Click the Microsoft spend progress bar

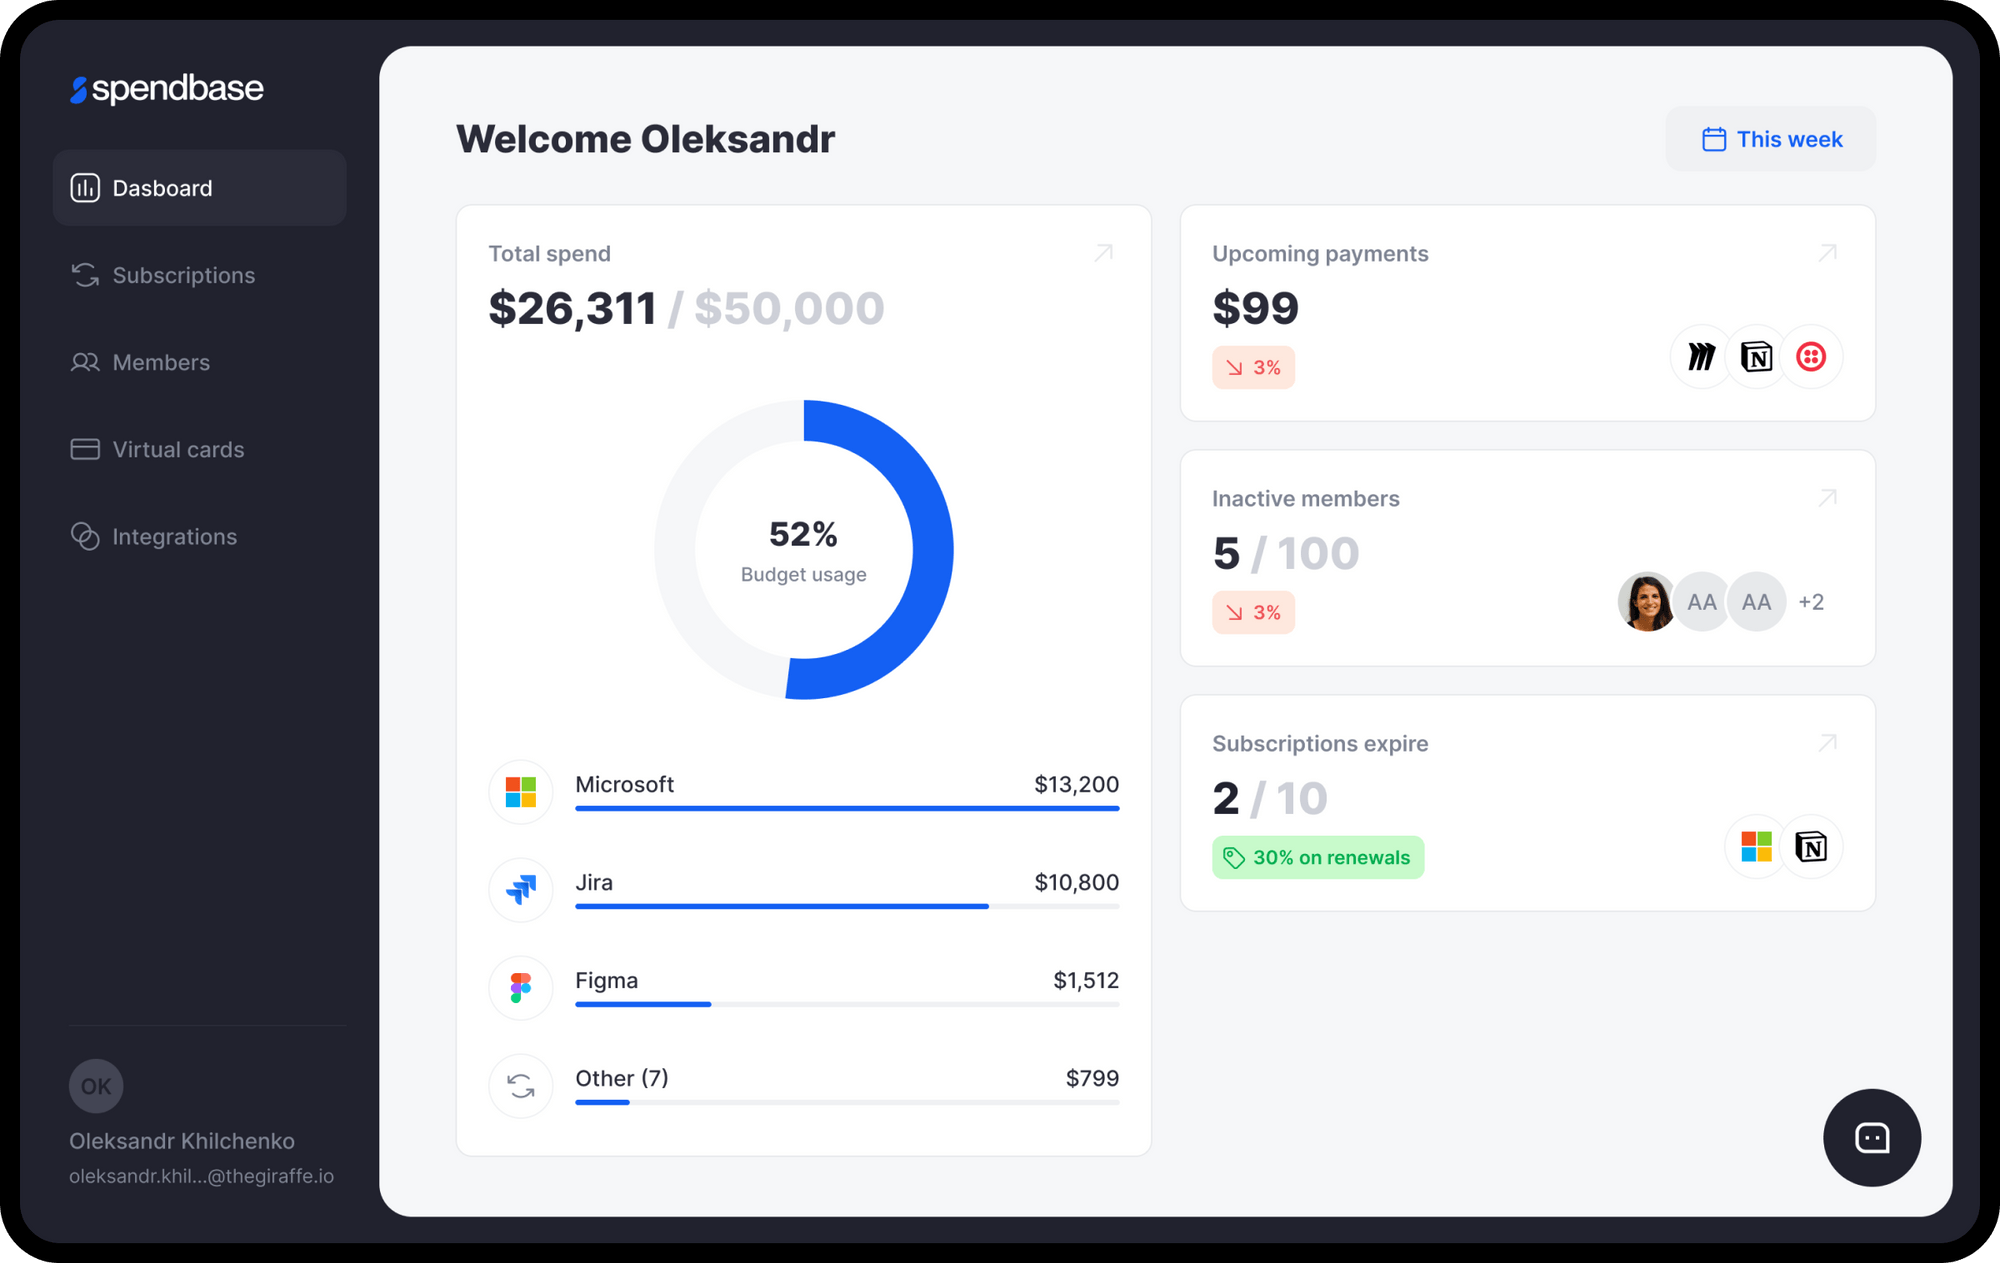(x=846, y=810)
